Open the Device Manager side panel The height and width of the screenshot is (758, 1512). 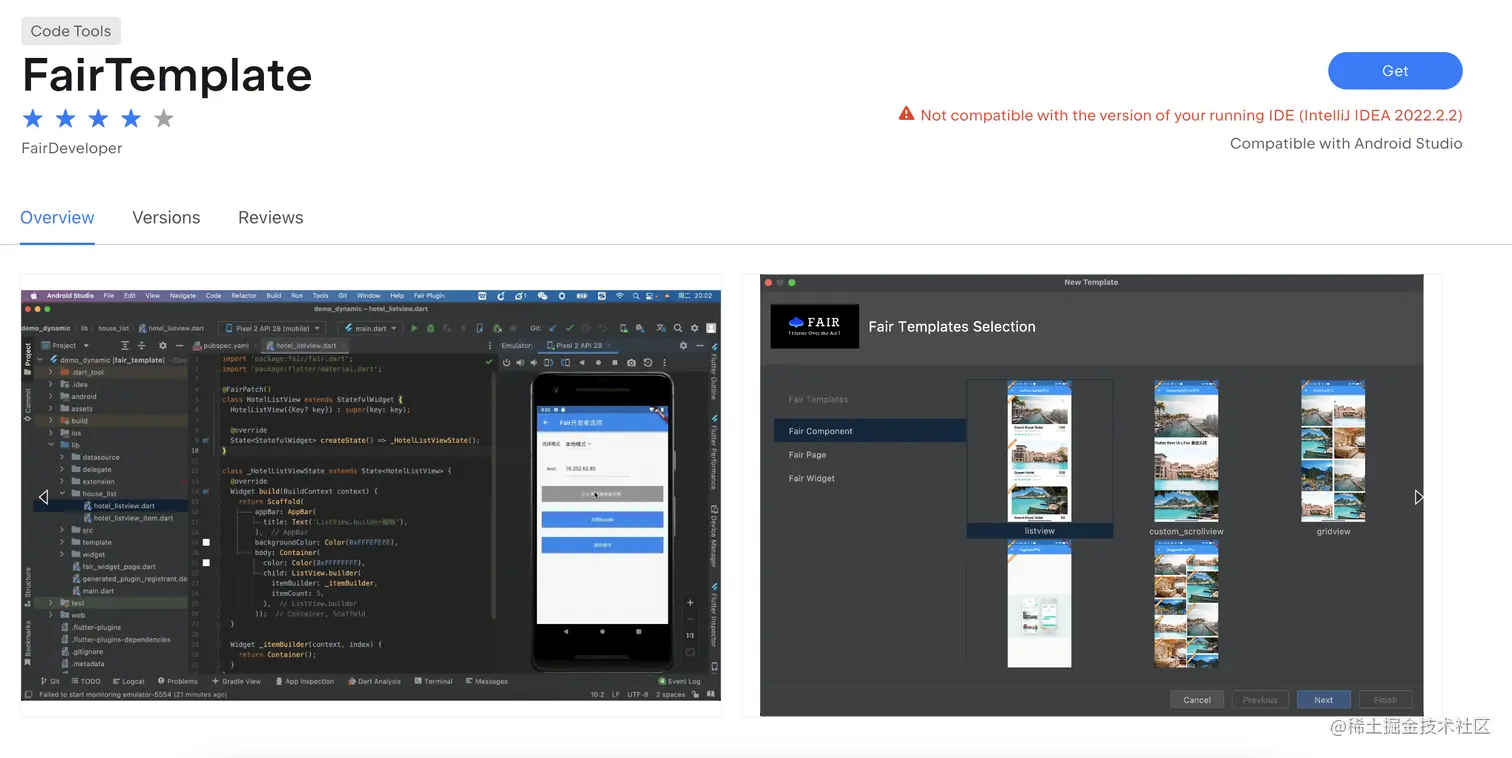713,538
